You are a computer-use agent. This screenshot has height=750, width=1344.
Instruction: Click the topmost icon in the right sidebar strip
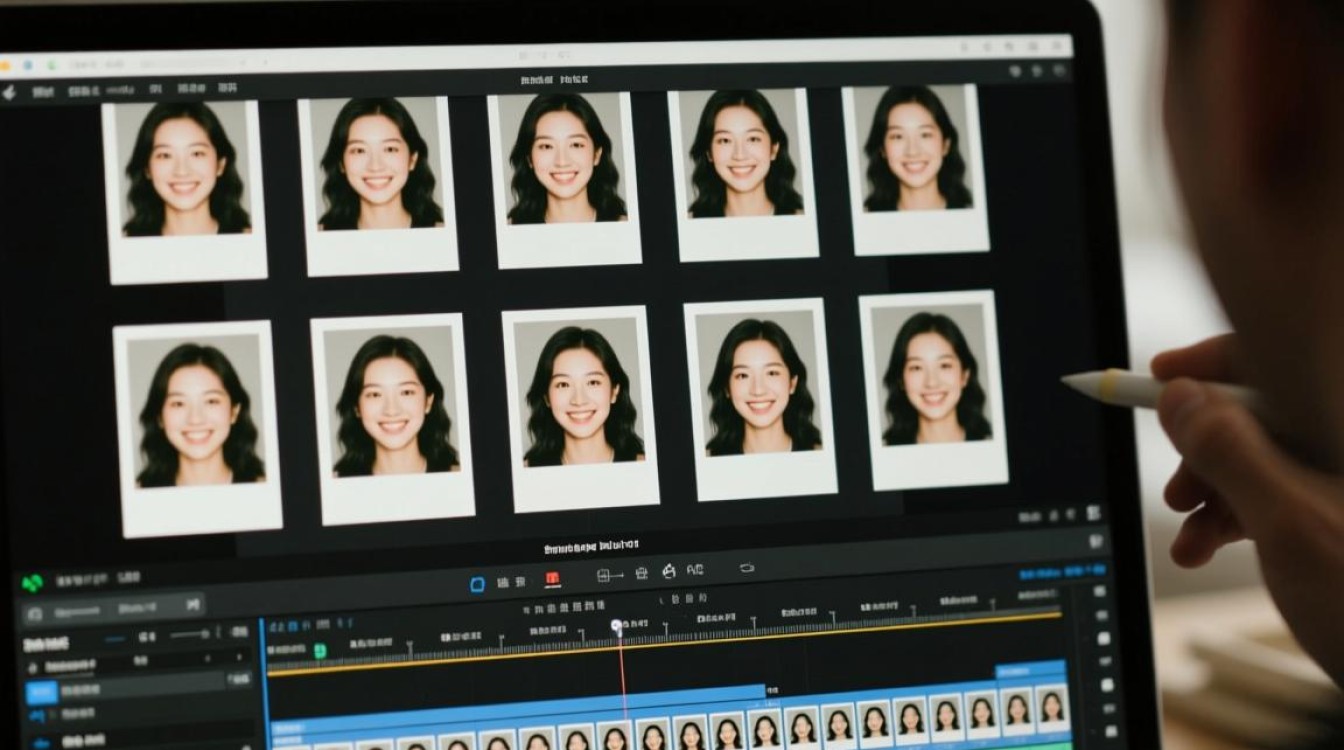[x=1100, y=591]
